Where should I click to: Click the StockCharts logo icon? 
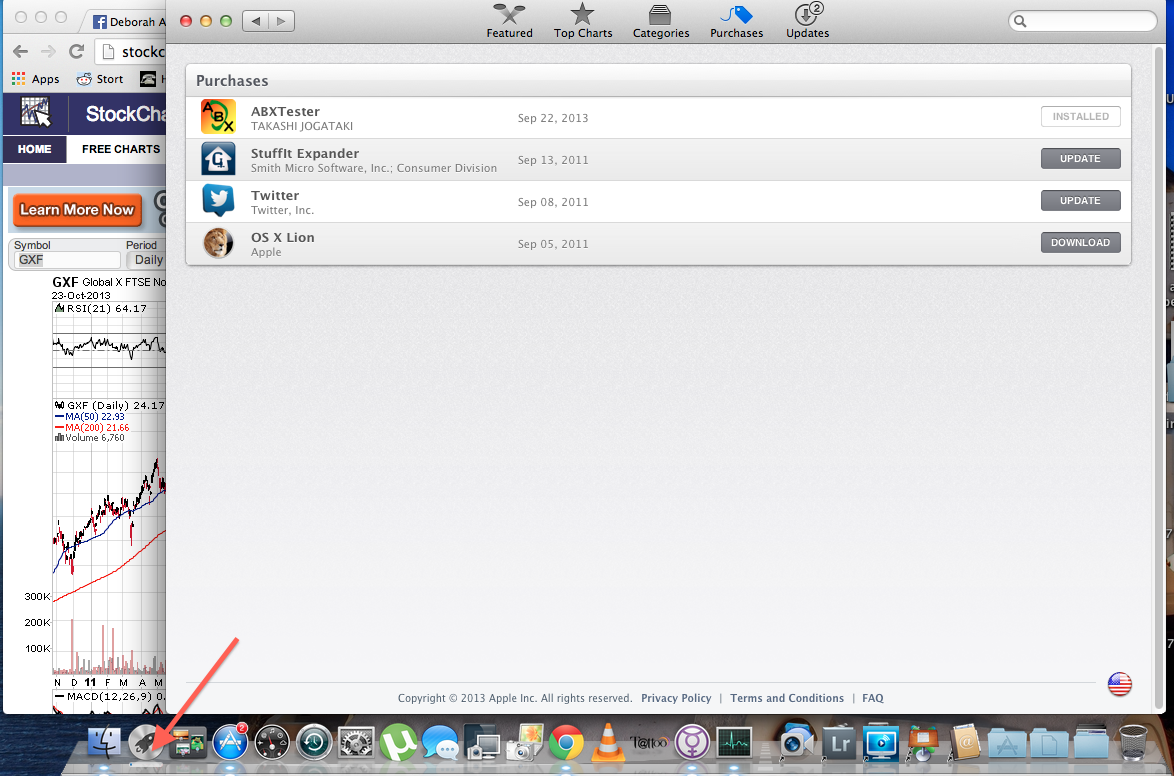35,114
